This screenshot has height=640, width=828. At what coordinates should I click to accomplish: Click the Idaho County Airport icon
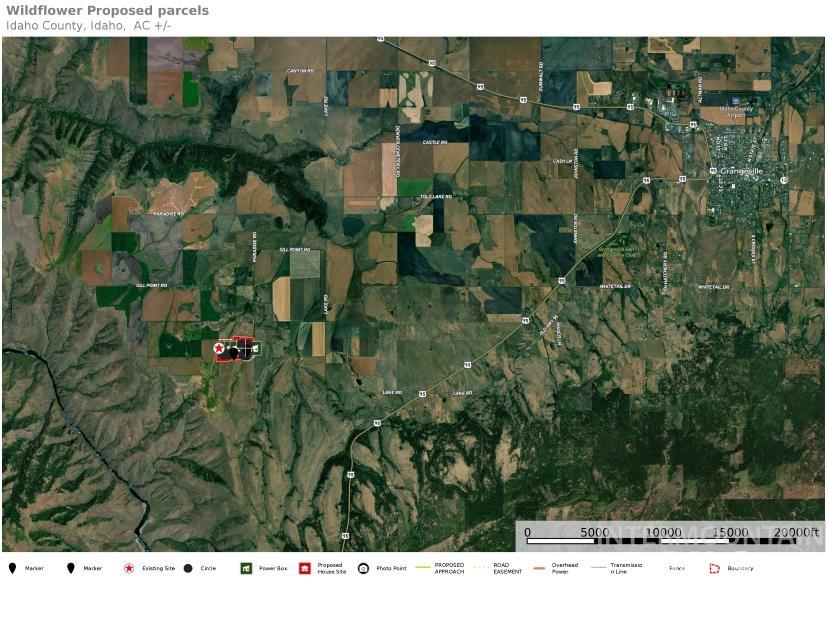[736, 101]
